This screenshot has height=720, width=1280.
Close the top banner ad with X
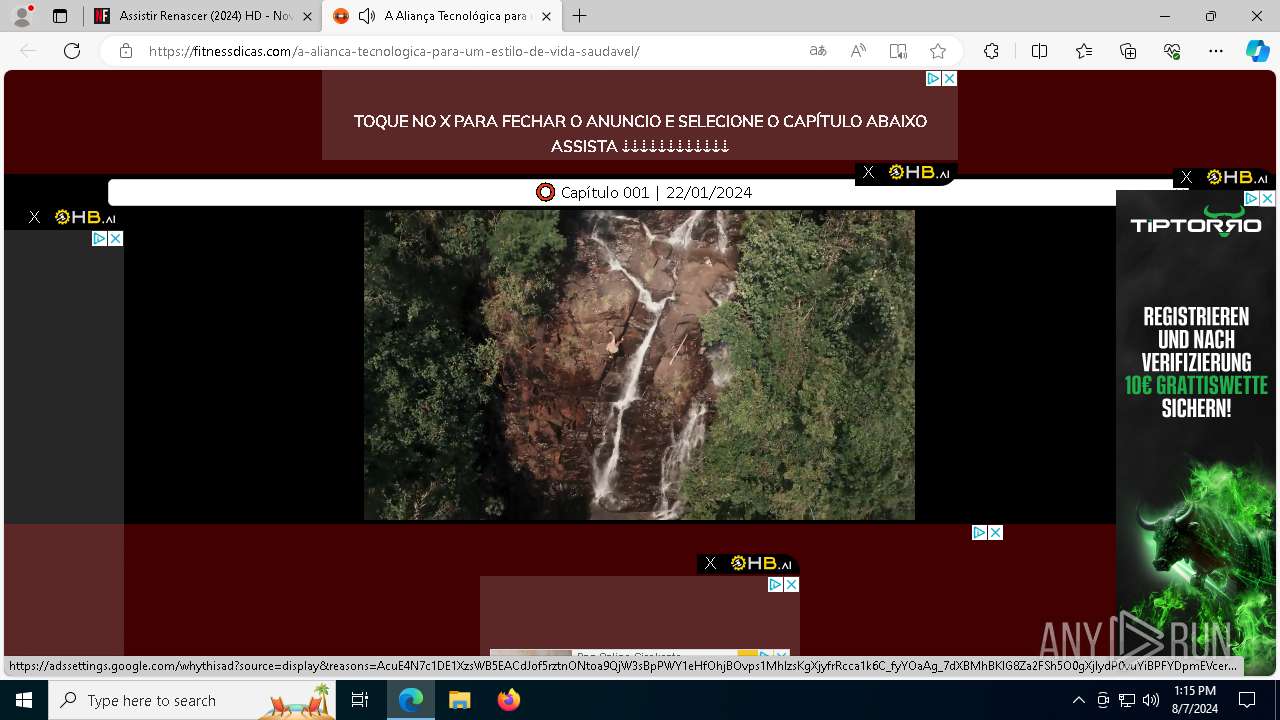[x=950, y=78]
